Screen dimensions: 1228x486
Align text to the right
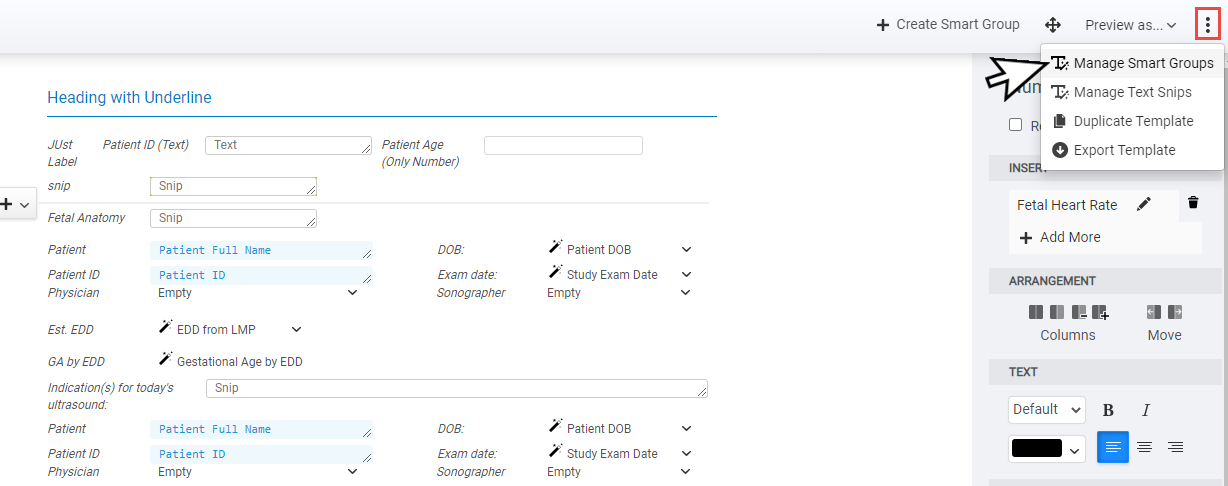[1176, 447]
